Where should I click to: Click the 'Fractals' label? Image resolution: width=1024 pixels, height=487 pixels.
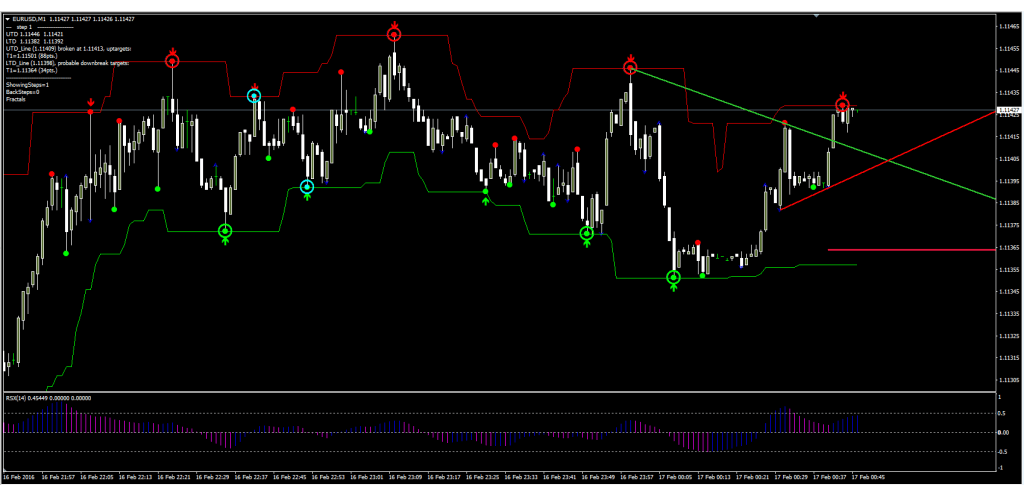[x=16, y=99]
